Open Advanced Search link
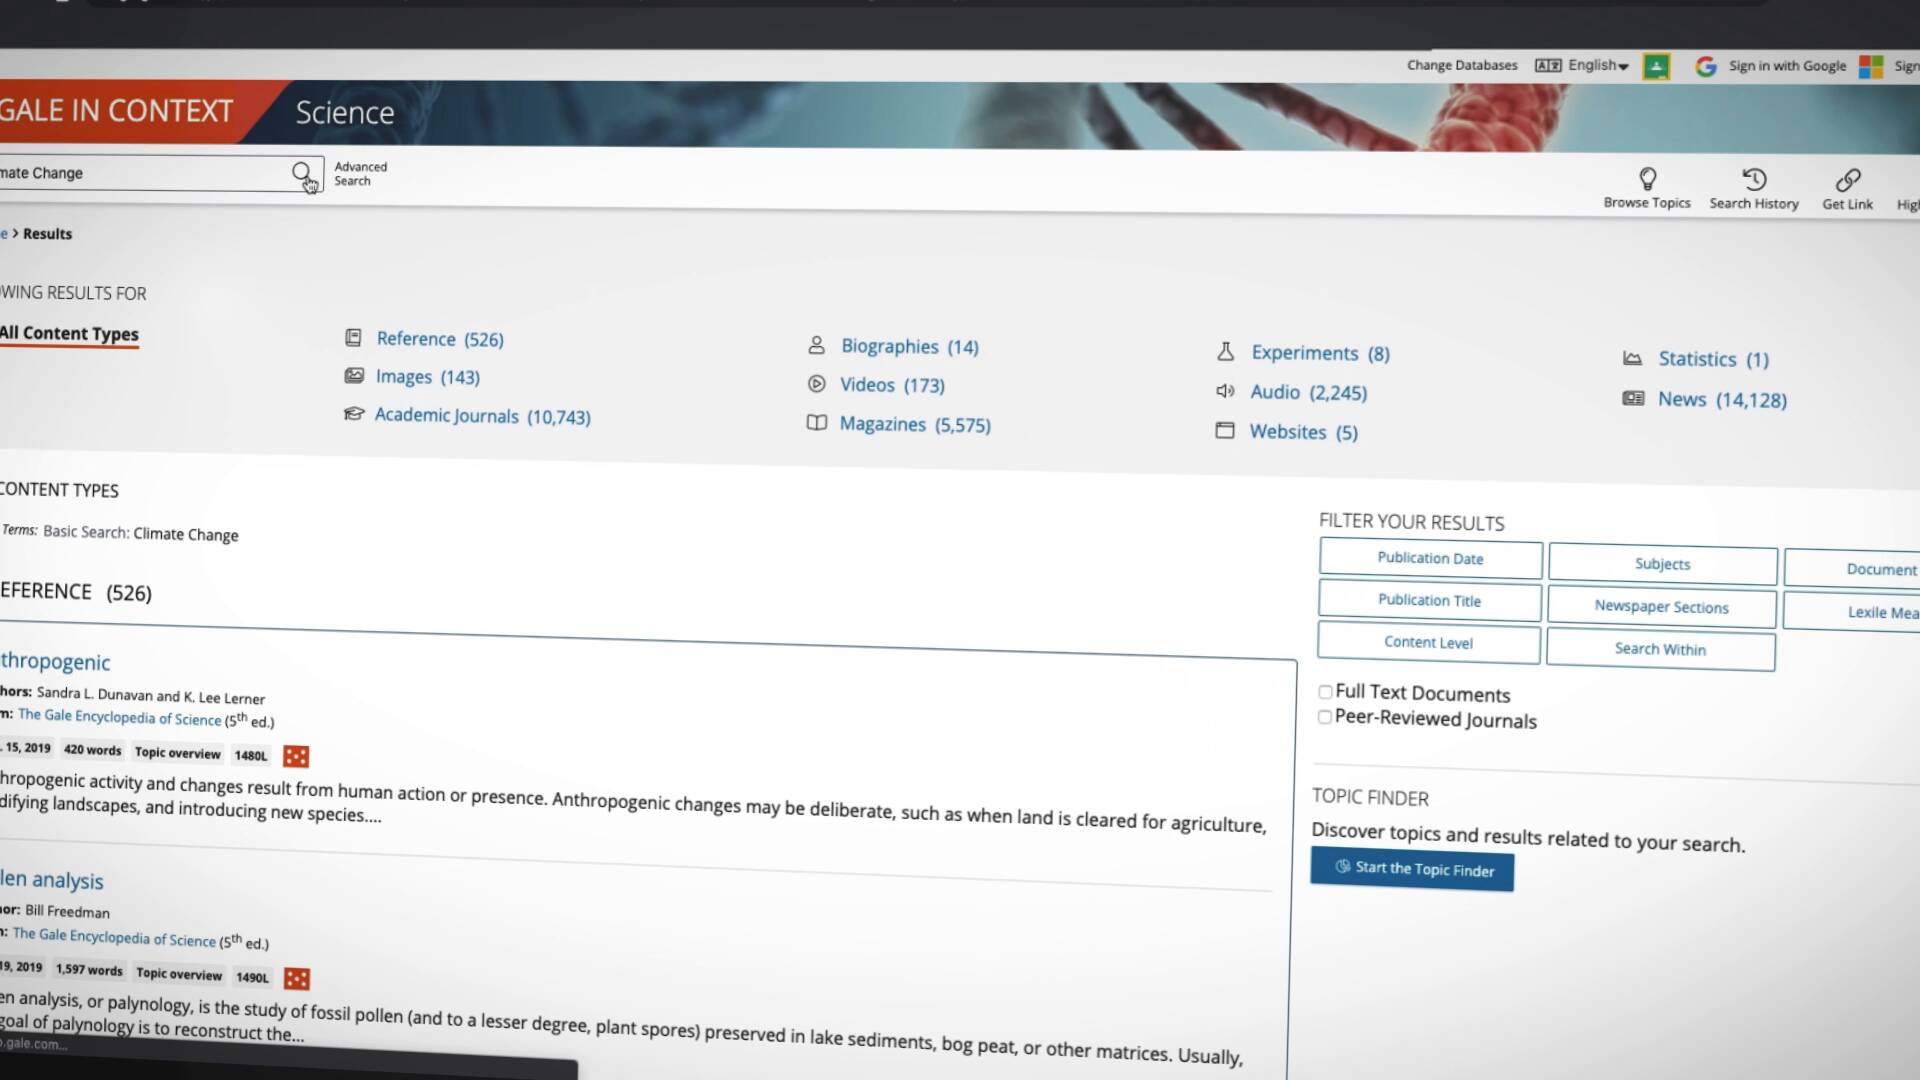This screenshot has height=1080, width=1920. click(x=360, y=174)
